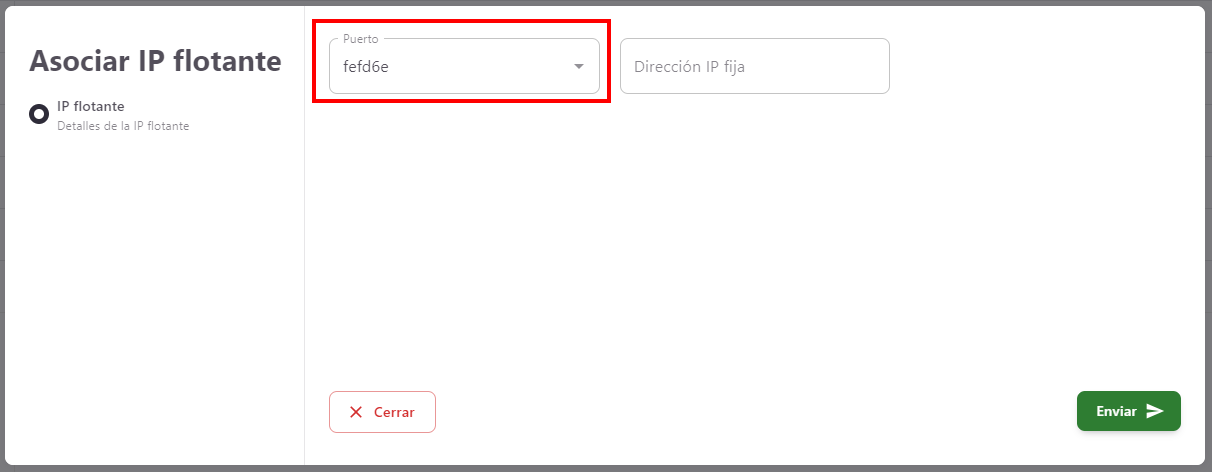The width and height of the screenshot is (1212, 472).
Task: Click the Dirección IP fija placeholder text
Action: point(689,67)
